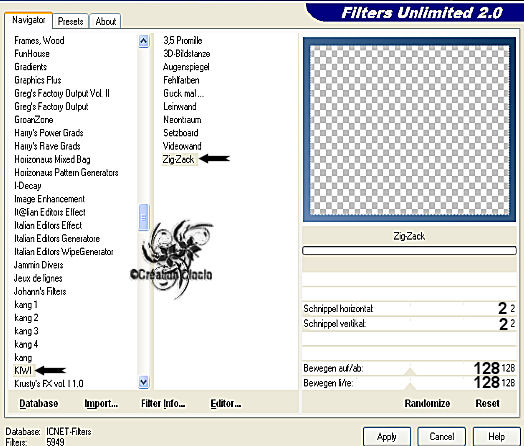
Task: Select the kang 3 category
Action: 26,331
